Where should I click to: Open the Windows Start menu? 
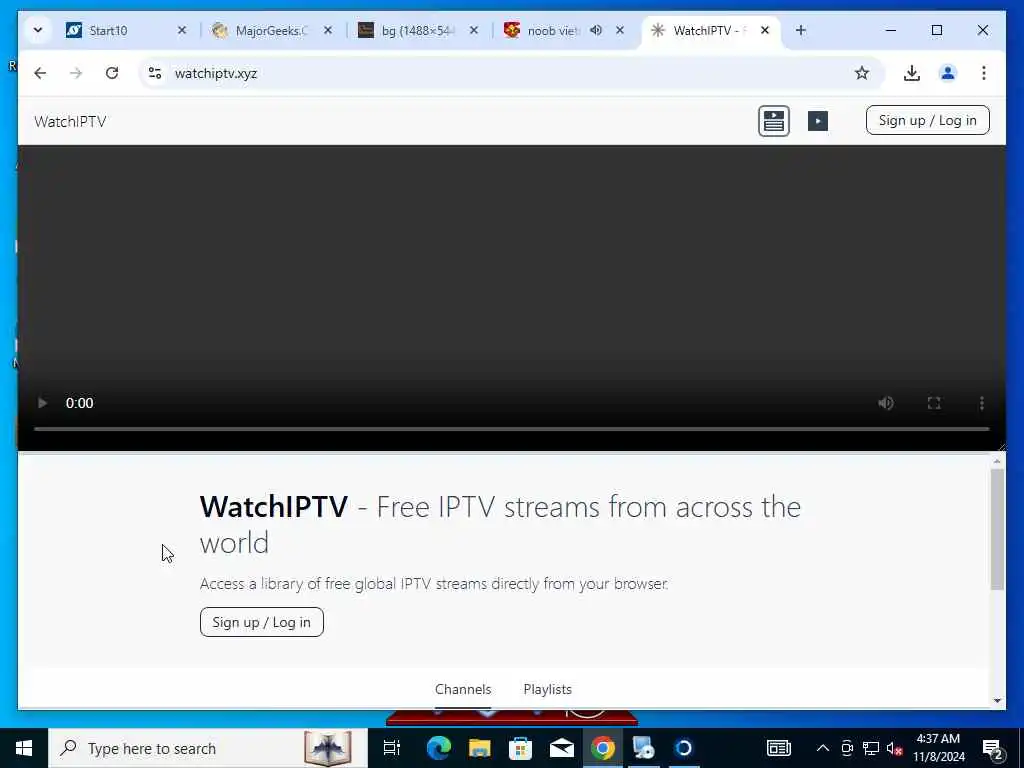point(24,748)
